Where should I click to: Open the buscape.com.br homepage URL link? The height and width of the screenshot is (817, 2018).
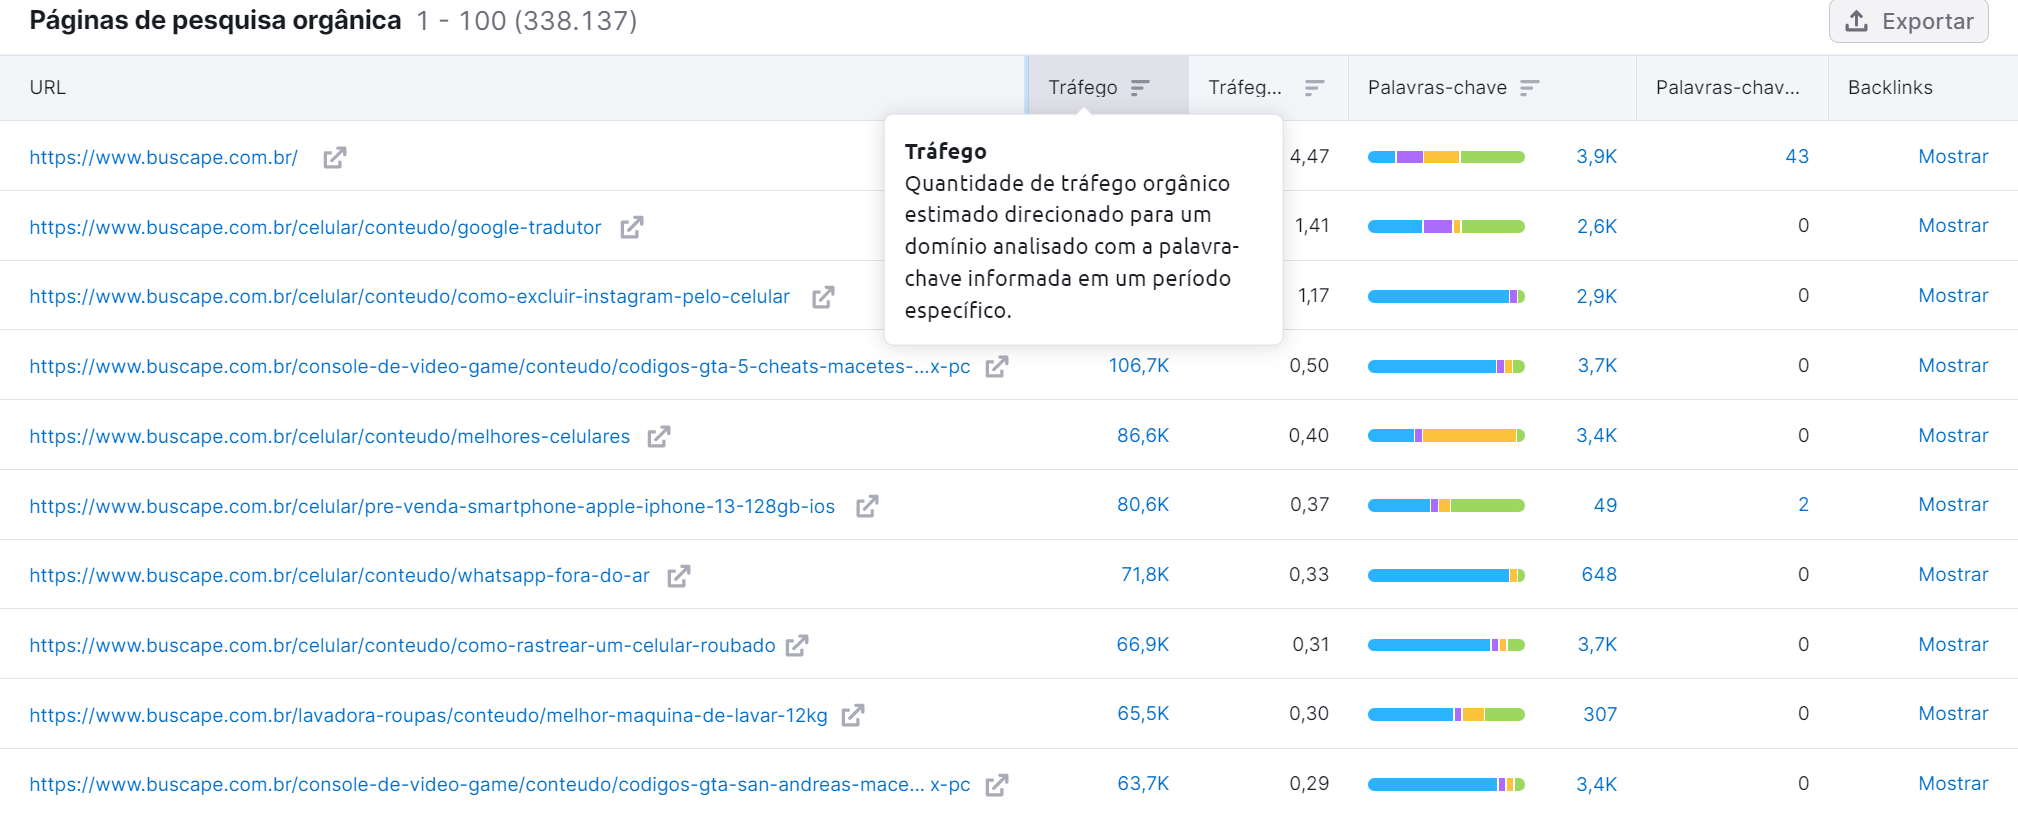tap(164, 157)
